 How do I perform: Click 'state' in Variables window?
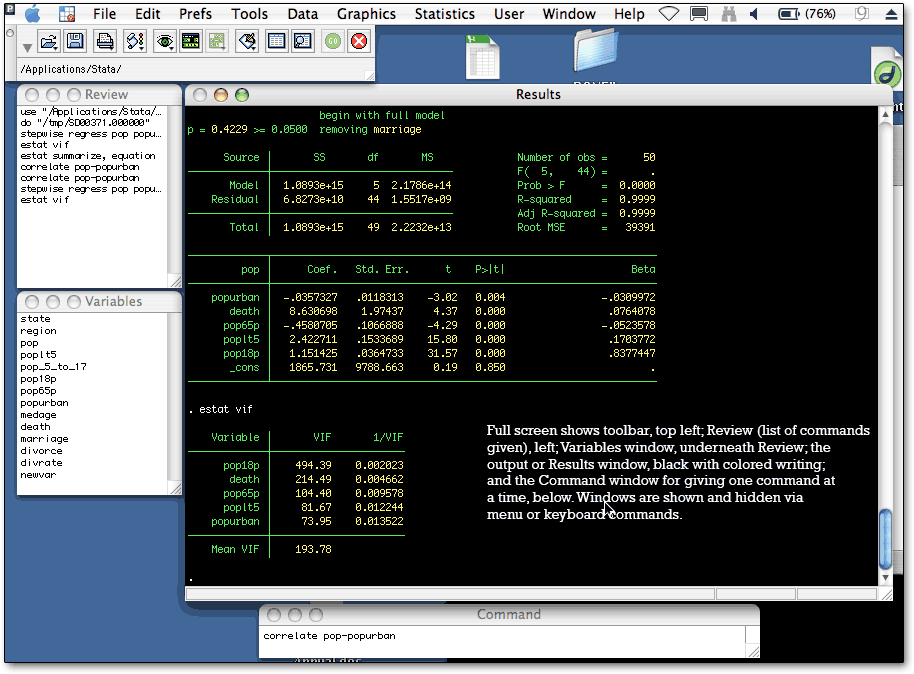pyautogui.click(x=36, y=319)
